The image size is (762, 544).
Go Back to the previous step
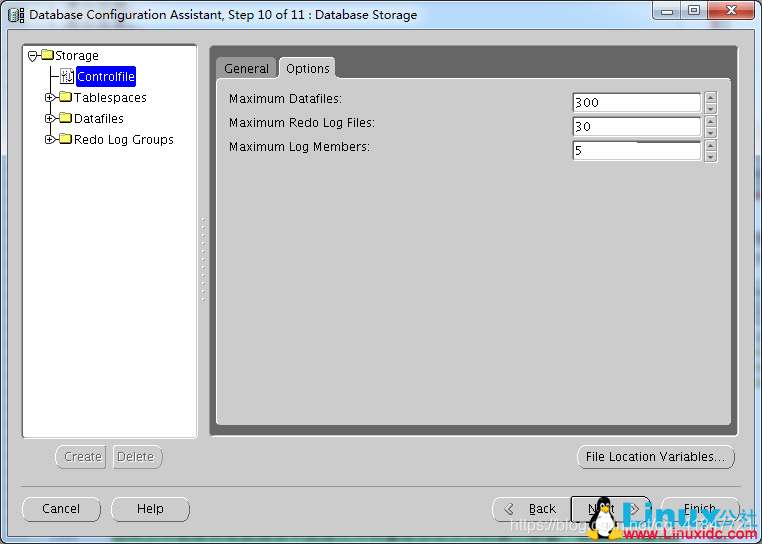531,509
